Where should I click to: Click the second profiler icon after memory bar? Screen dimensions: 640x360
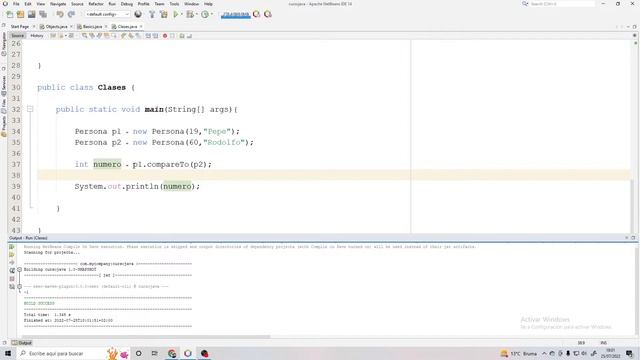(x=268, y=14)
